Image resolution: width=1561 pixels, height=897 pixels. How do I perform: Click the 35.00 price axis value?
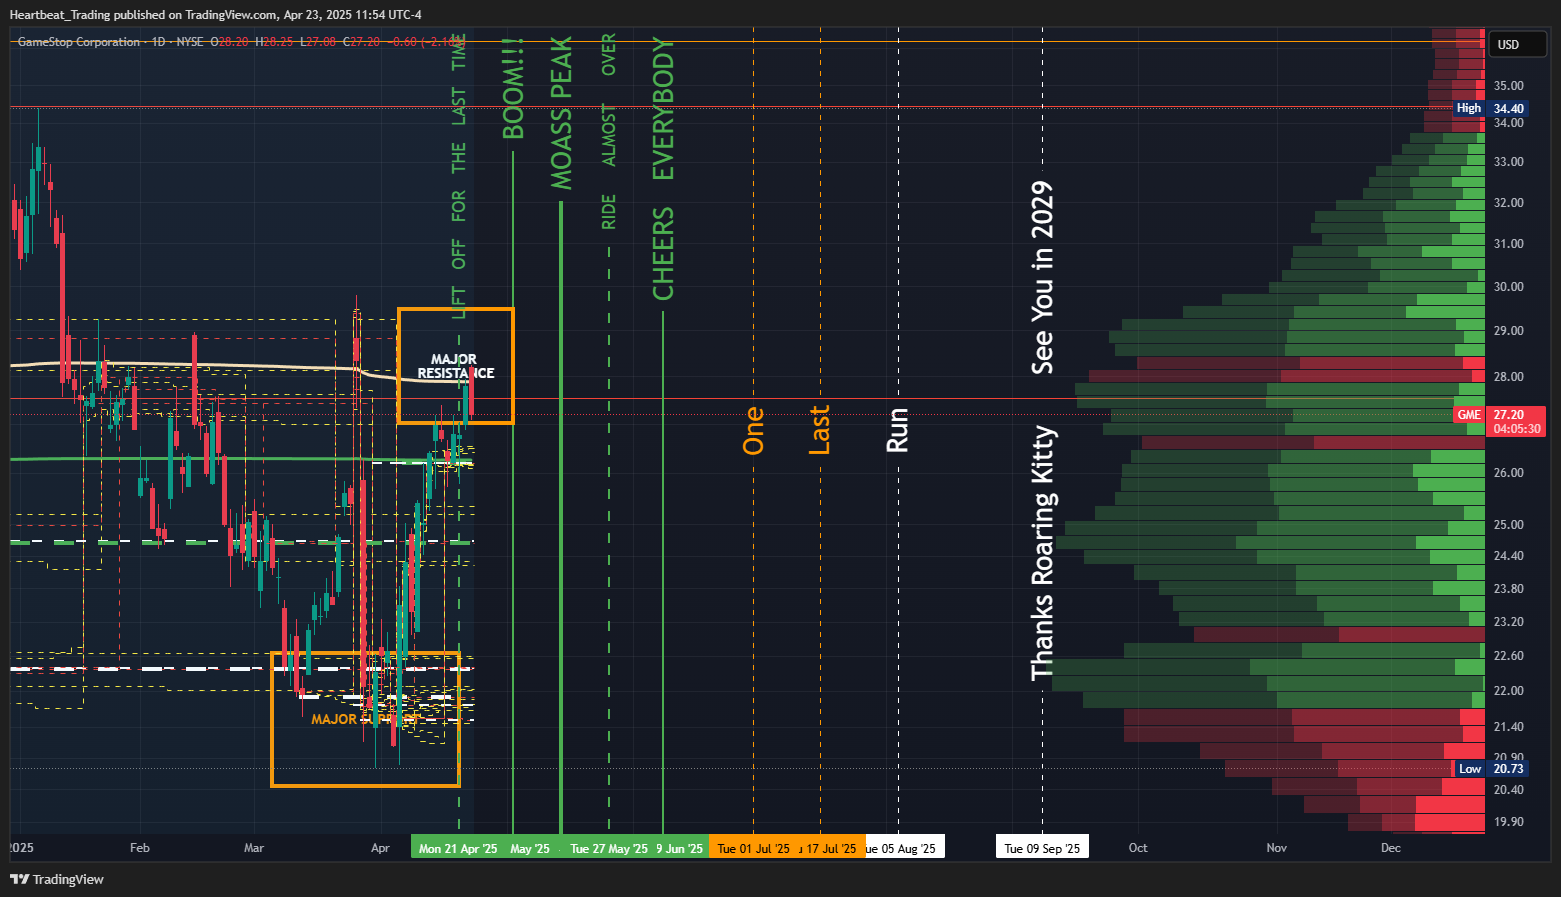coord(1508,86)
